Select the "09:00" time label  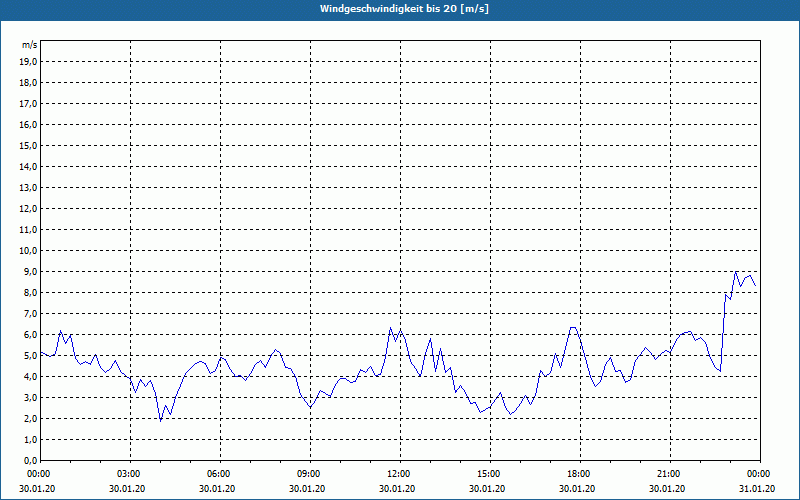pyautogui.click(x=310, y=474)
